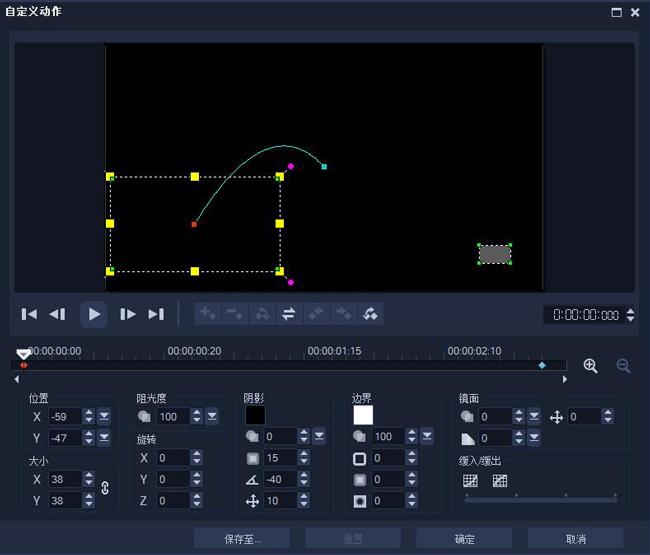Click the Save to button
Viewport: 650px width, 555px height.
click(x=242, y=538)
